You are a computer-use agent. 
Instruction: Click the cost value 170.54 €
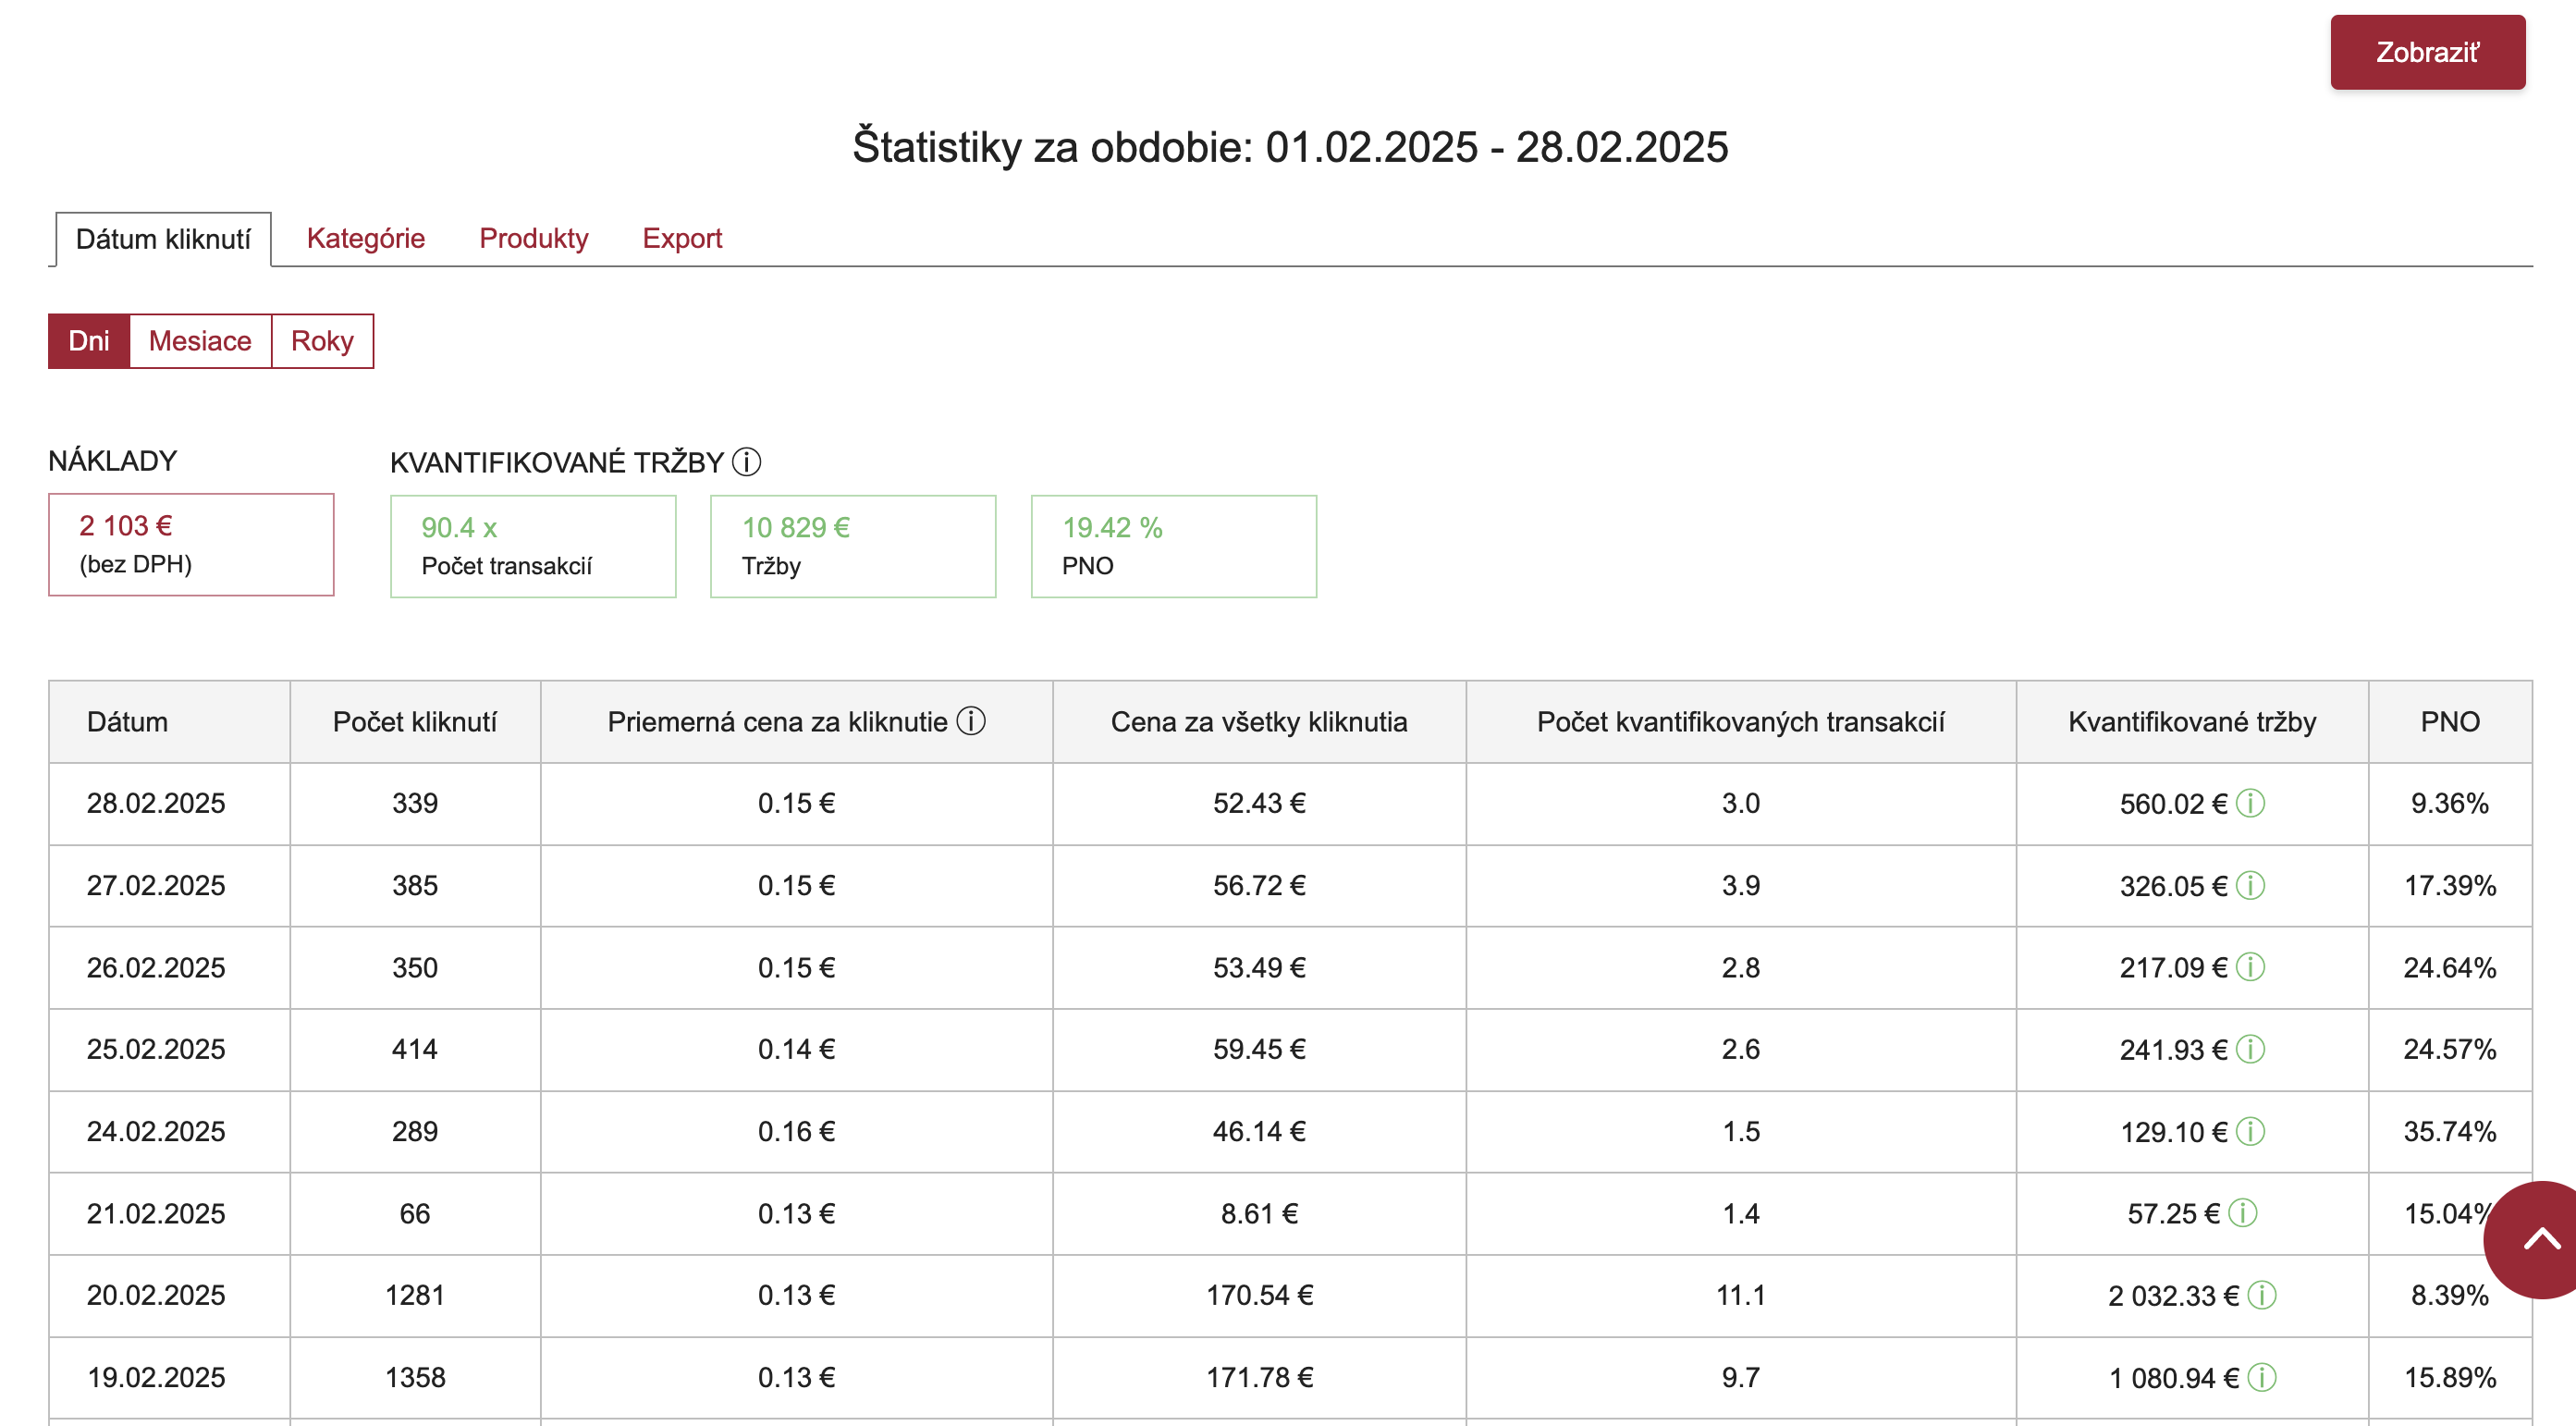[1259, 1295]
